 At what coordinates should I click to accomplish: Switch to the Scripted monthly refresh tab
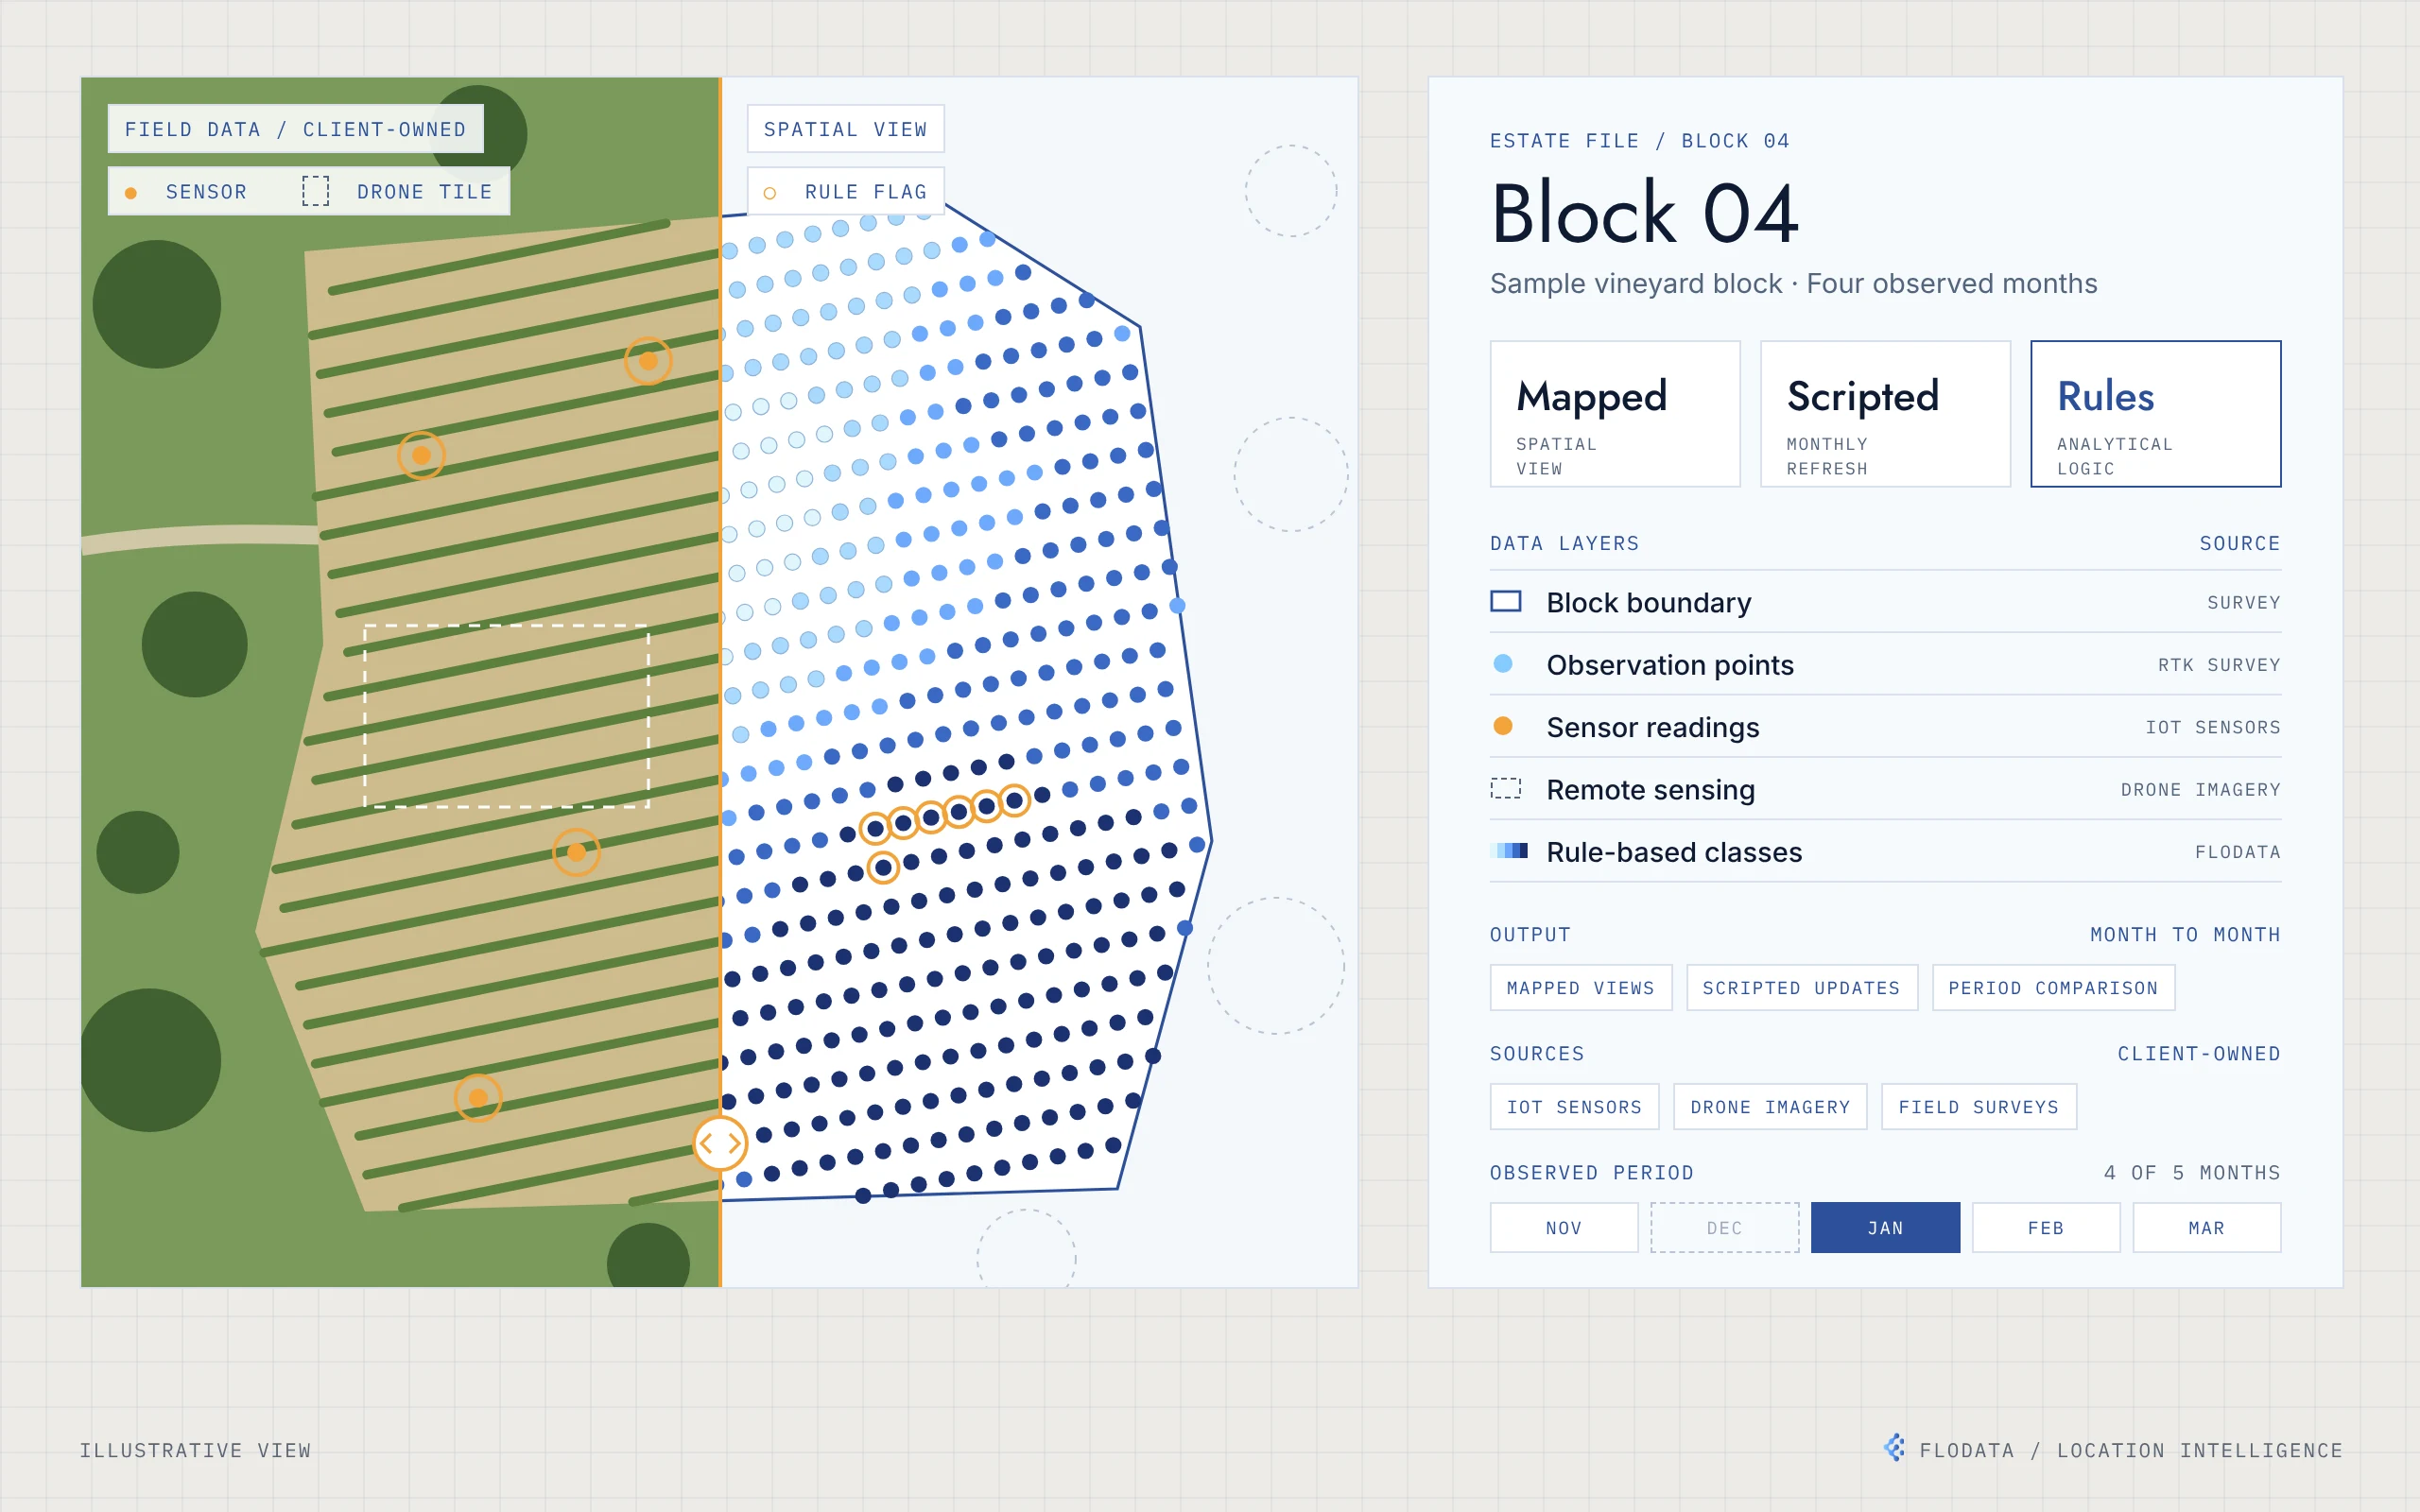1885,414
